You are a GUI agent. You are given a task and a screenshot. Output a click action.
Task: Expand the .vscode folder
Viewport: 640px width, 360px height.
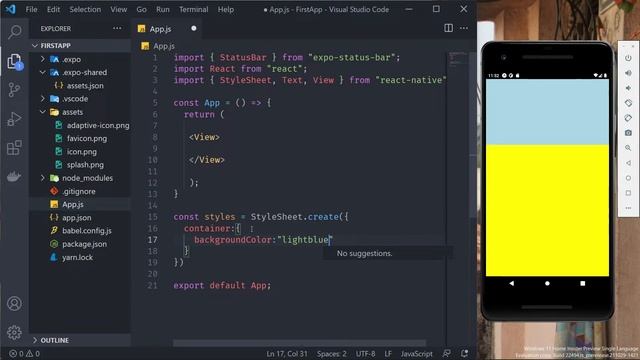pyautogui.click(x=43, y=98)
